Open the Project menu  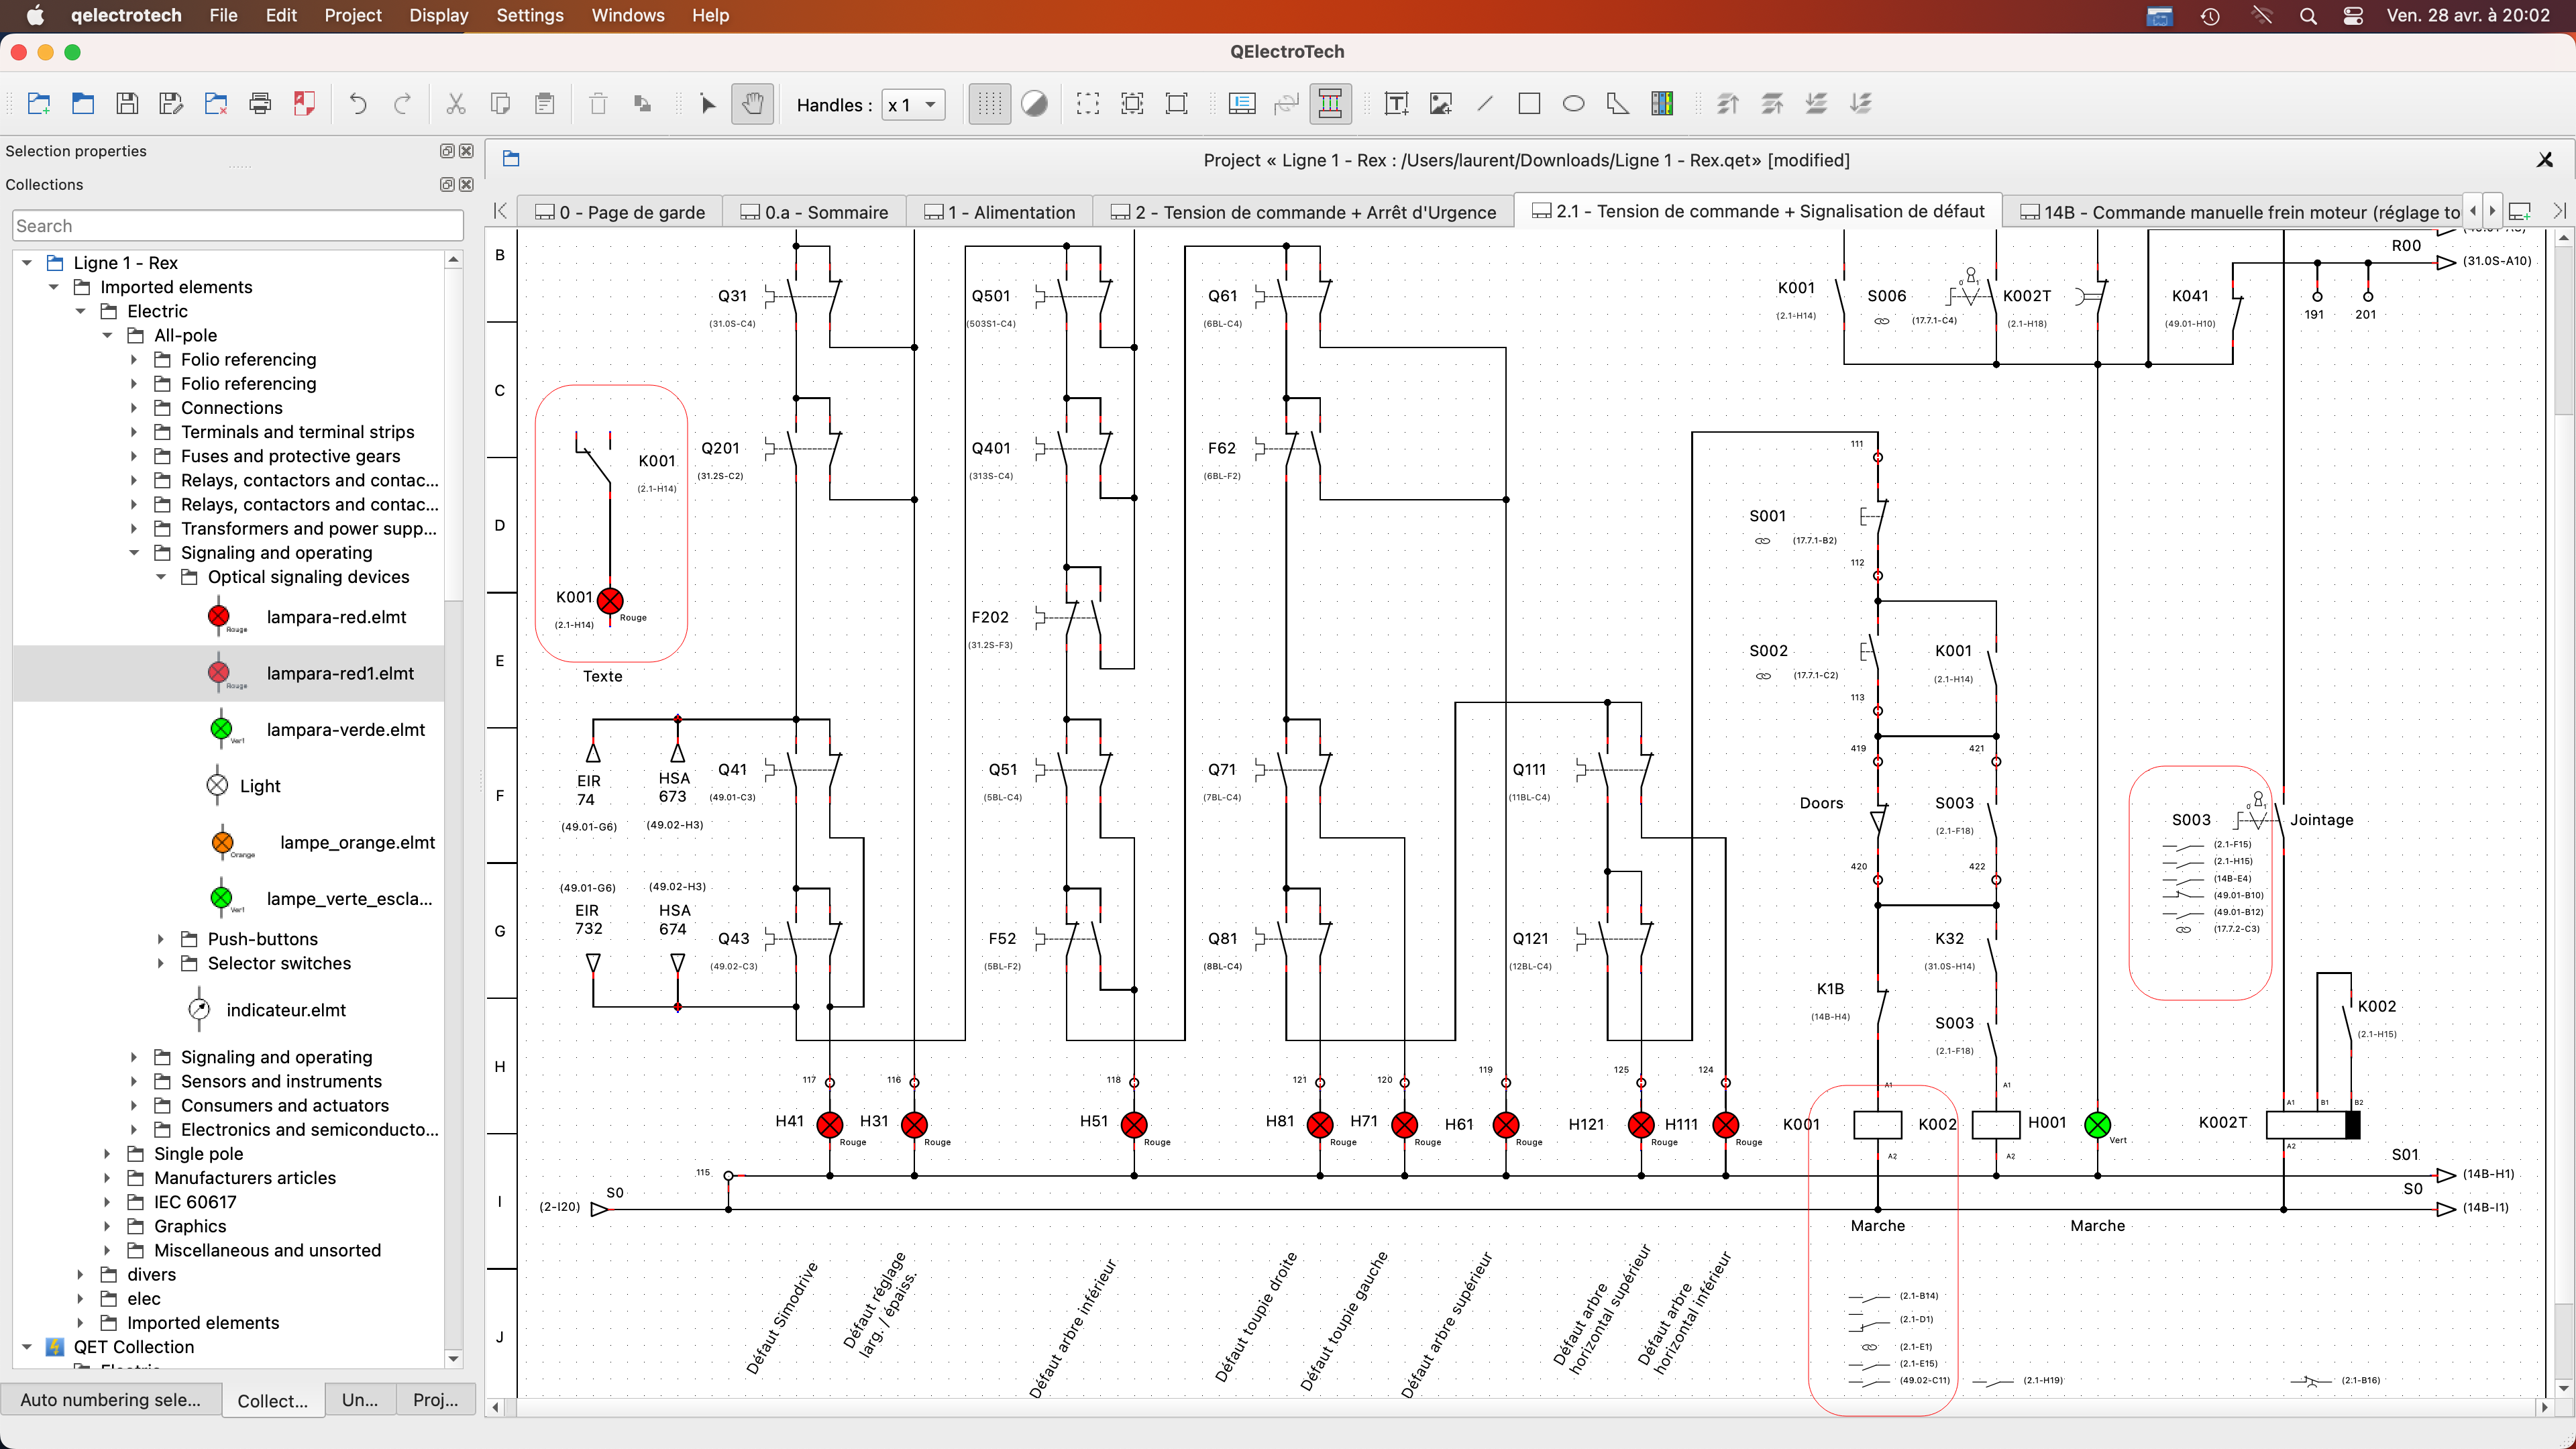(x=352, y=16)
